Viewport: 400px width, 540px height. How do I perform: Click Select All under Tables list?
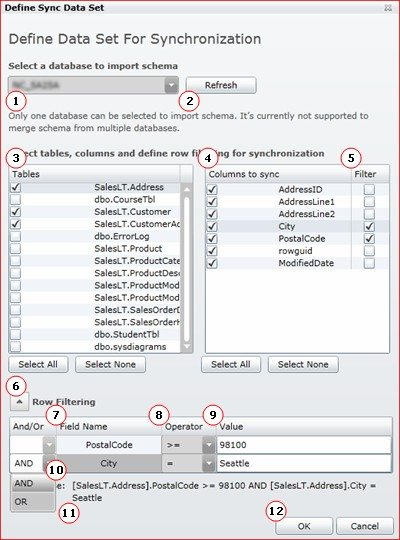(38, 364)
